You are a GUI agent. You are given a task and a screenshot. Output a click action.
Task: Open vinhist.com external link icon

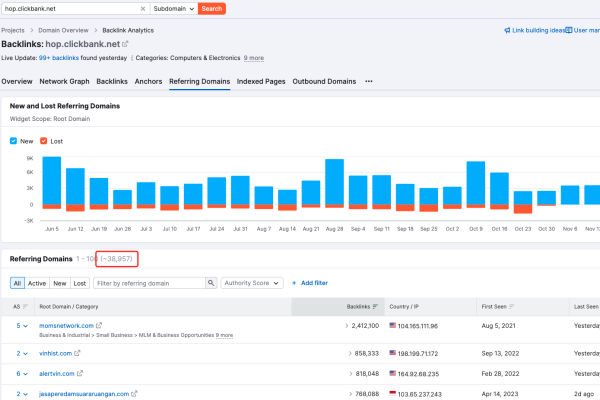[x=77, y=353]
